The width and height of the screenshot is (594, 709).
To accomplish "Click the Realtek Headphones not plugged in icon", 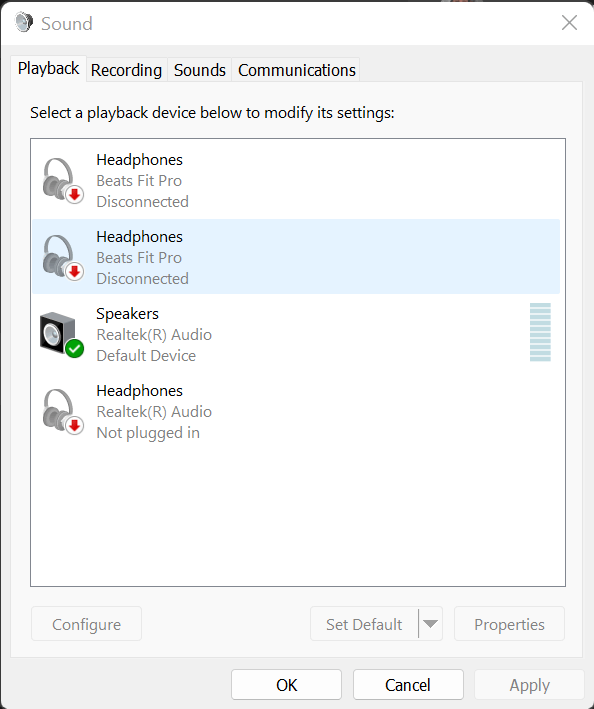I will (x=62, y=411).
